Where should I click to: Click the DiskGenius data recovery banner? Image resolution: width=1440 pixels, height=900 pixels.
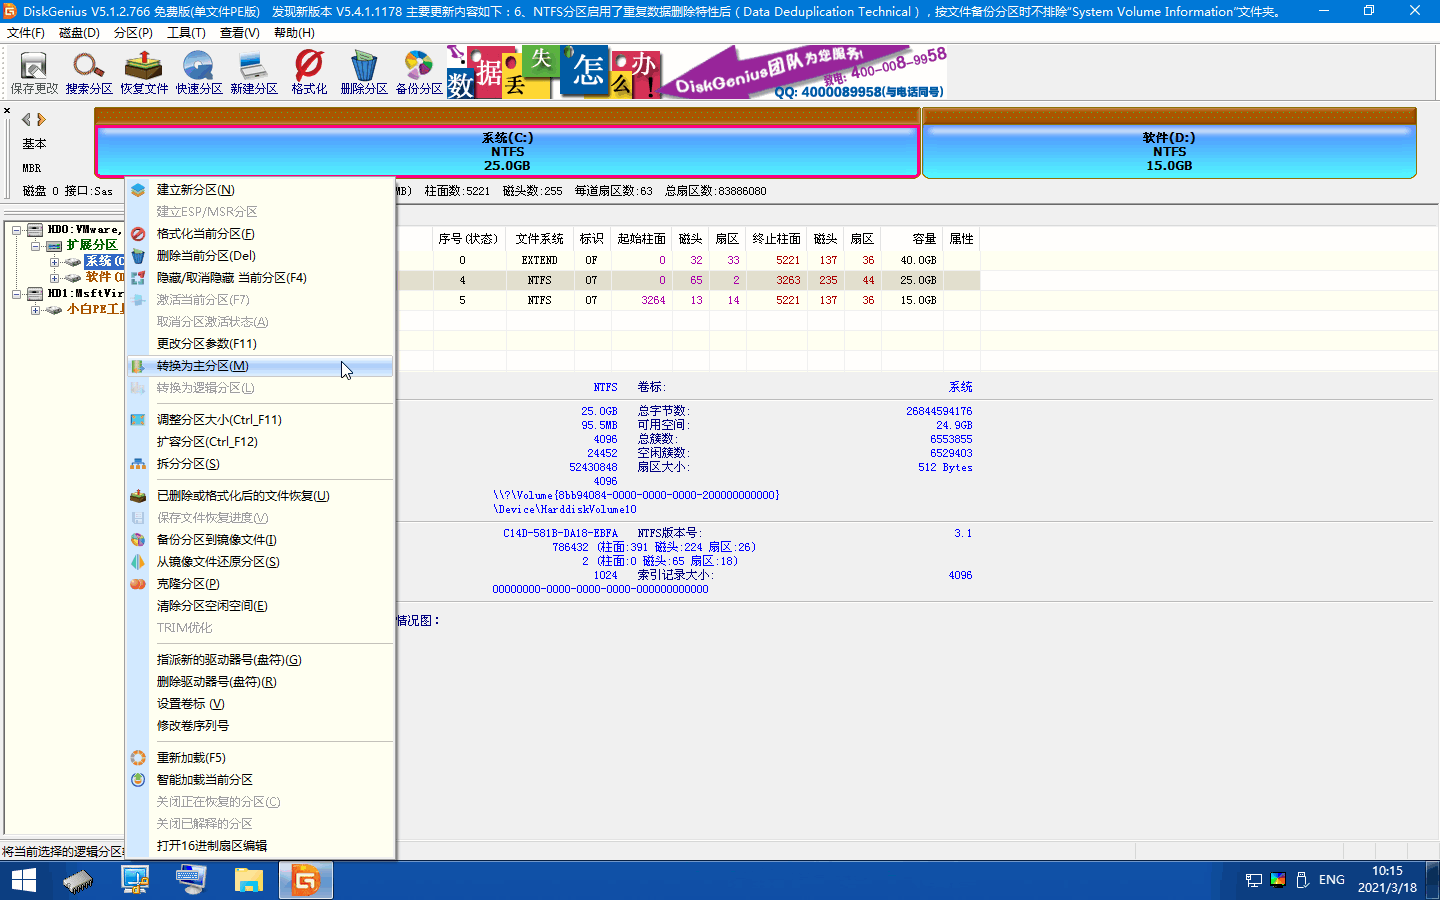click(x=696, y=72)
